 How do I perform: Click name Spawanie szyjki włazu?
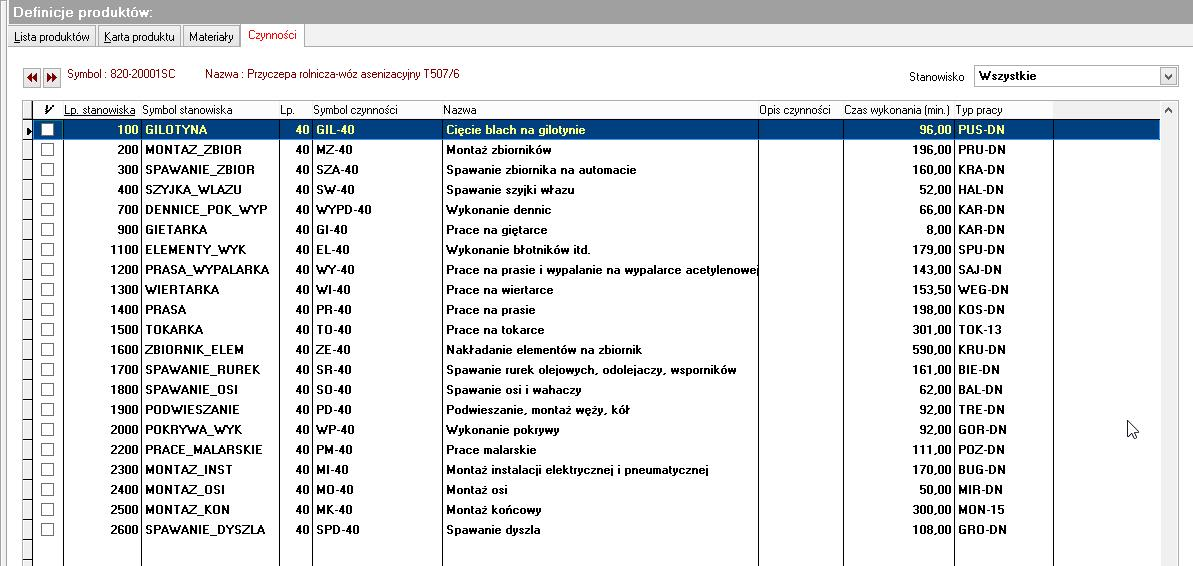click(x=510, y=189)
